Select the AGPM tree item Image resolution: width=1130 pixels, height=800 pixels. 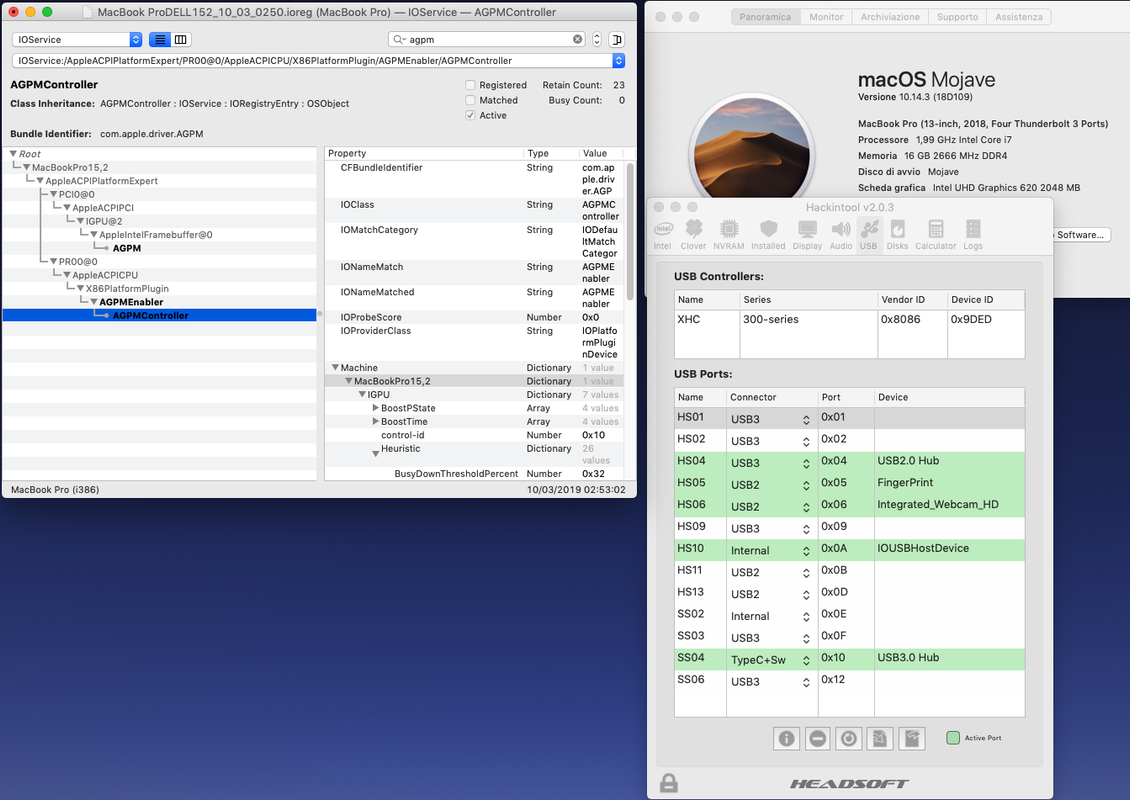point(127,248)
